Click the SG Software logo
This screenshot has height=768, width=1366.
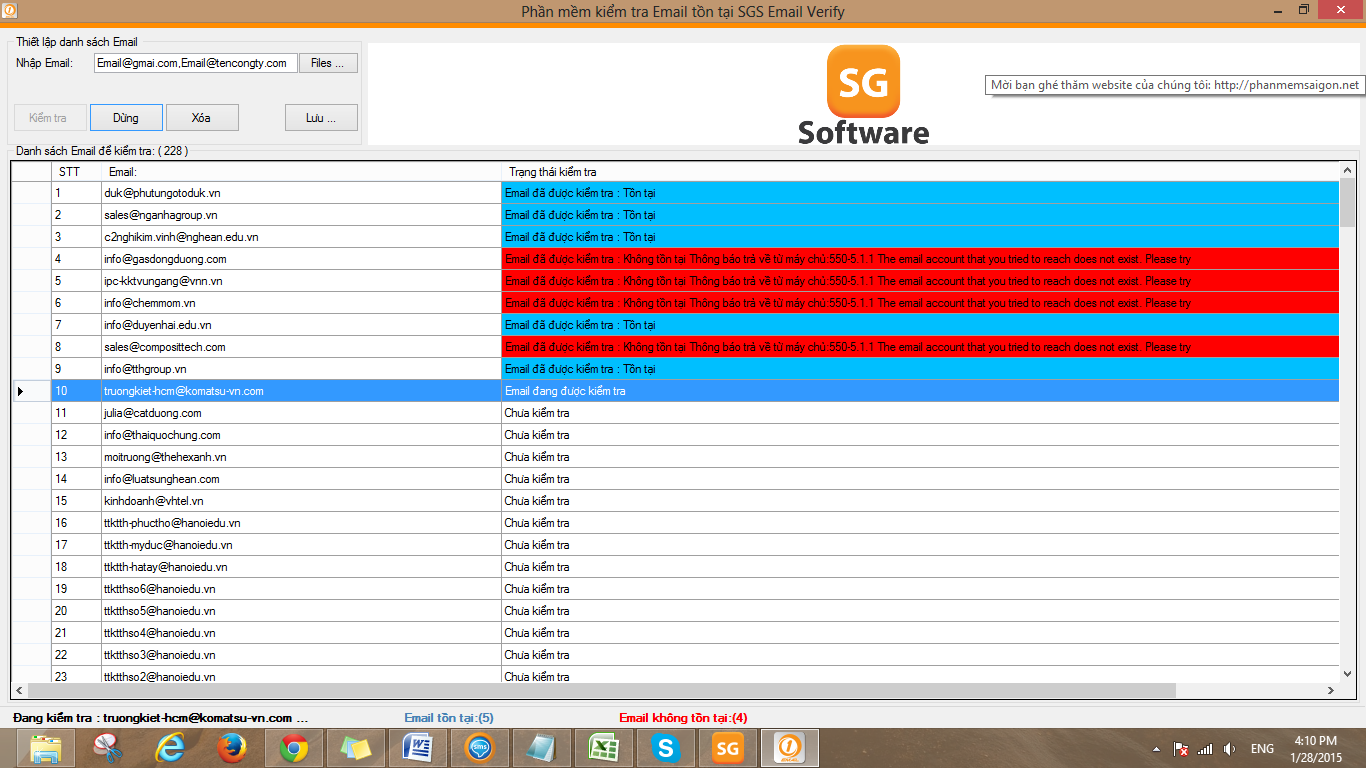pyautogui.click(x=863, y=95)
